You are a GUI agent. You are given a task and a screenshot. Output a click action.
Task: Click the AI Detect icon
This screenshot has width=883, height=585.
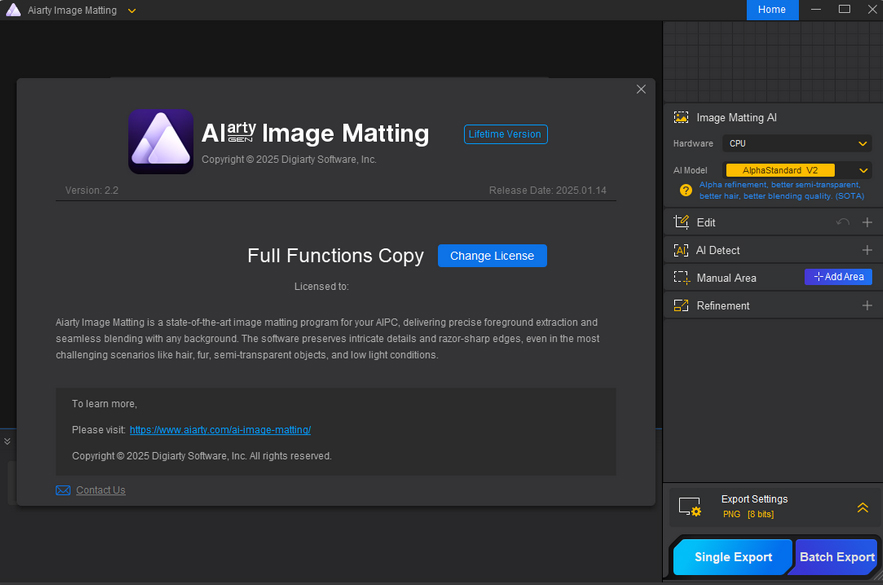[681, 250]
